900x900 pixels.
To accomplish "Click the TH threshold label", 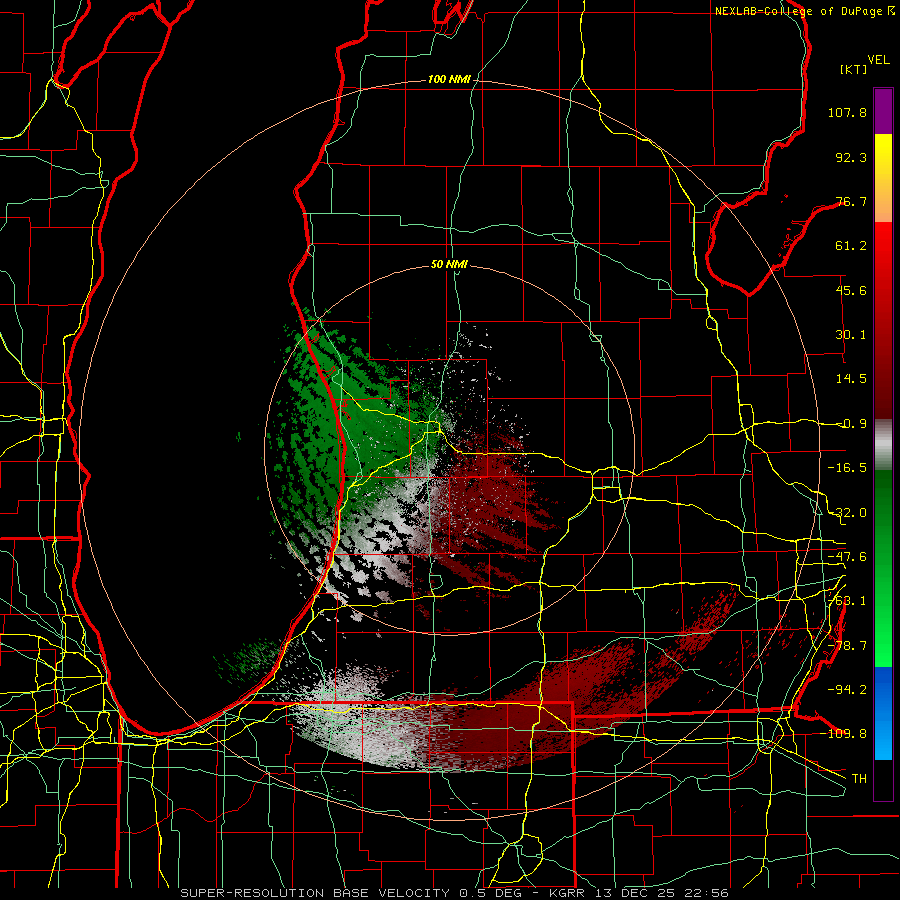I will point(859,779).
